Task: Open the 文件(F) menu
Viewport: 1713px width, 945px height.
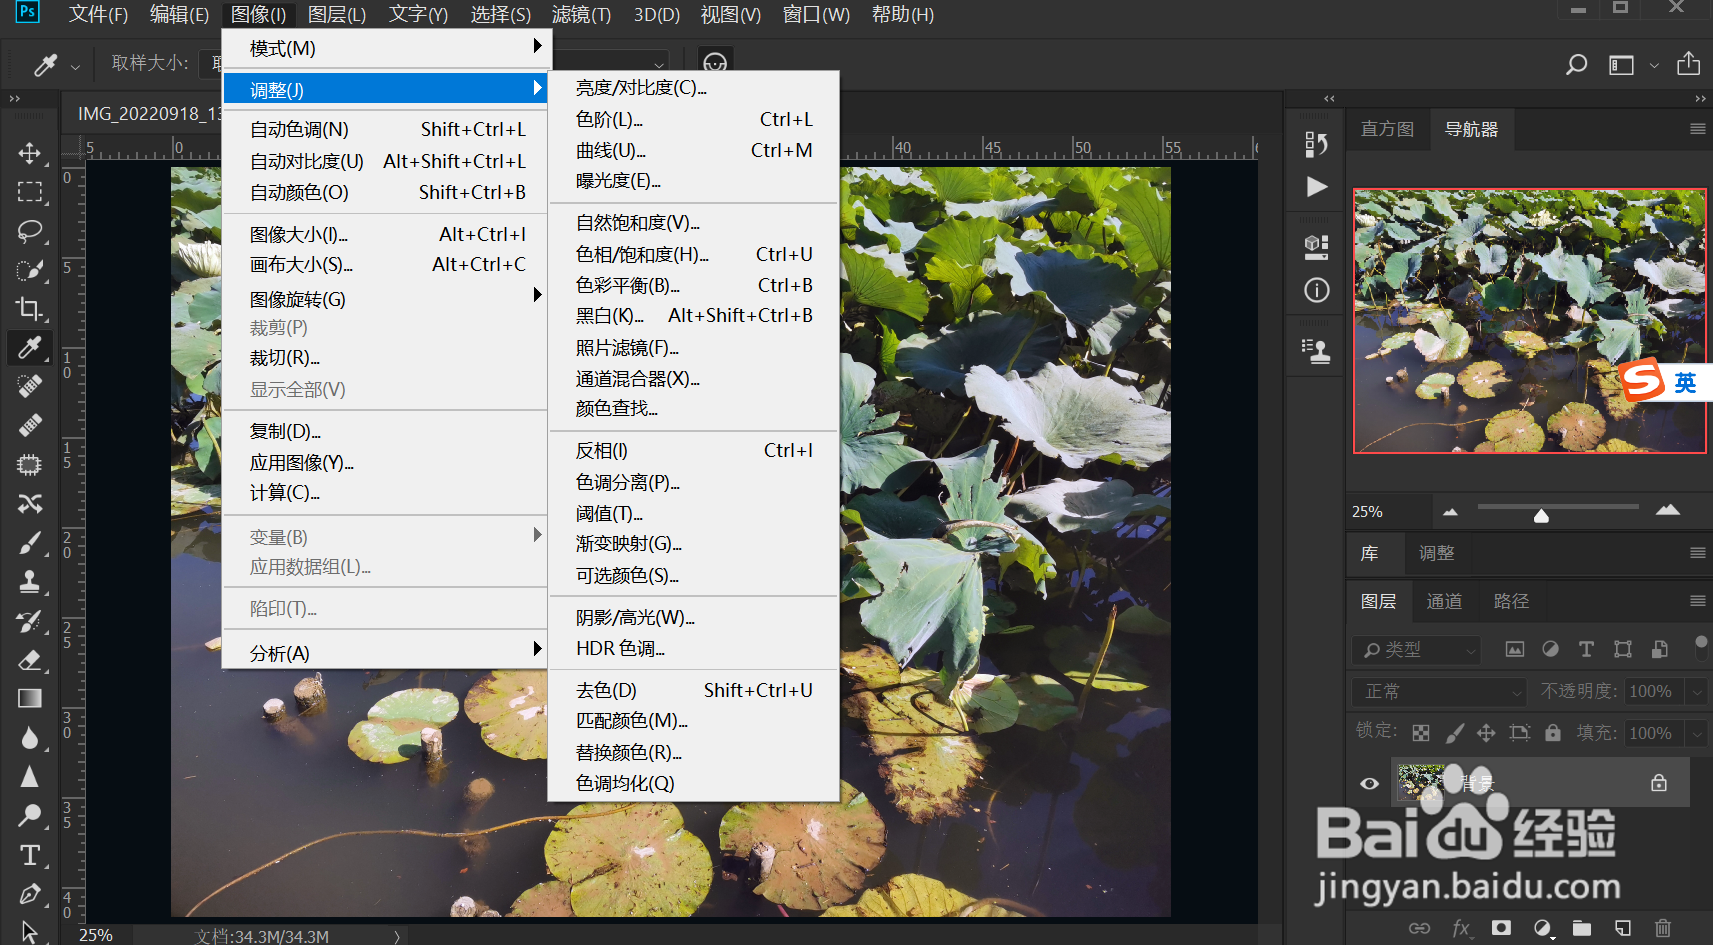Action: (98, 15)
